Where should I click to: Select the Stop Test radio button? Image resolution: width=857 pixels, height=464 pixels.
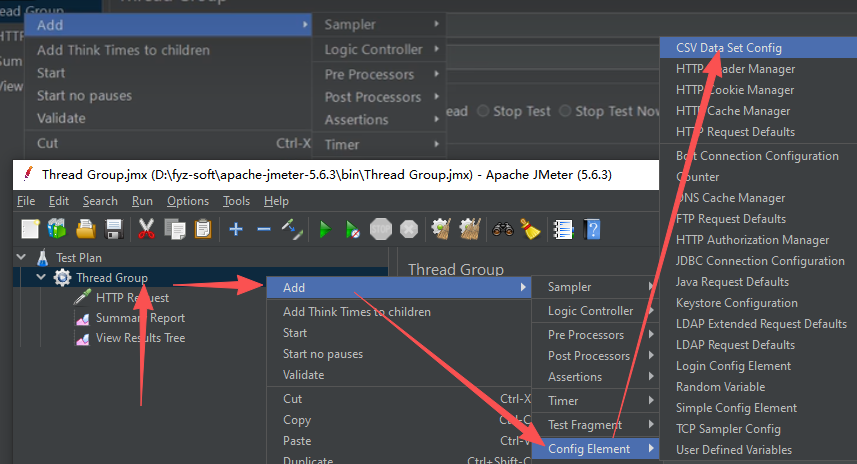click(483, 111)
